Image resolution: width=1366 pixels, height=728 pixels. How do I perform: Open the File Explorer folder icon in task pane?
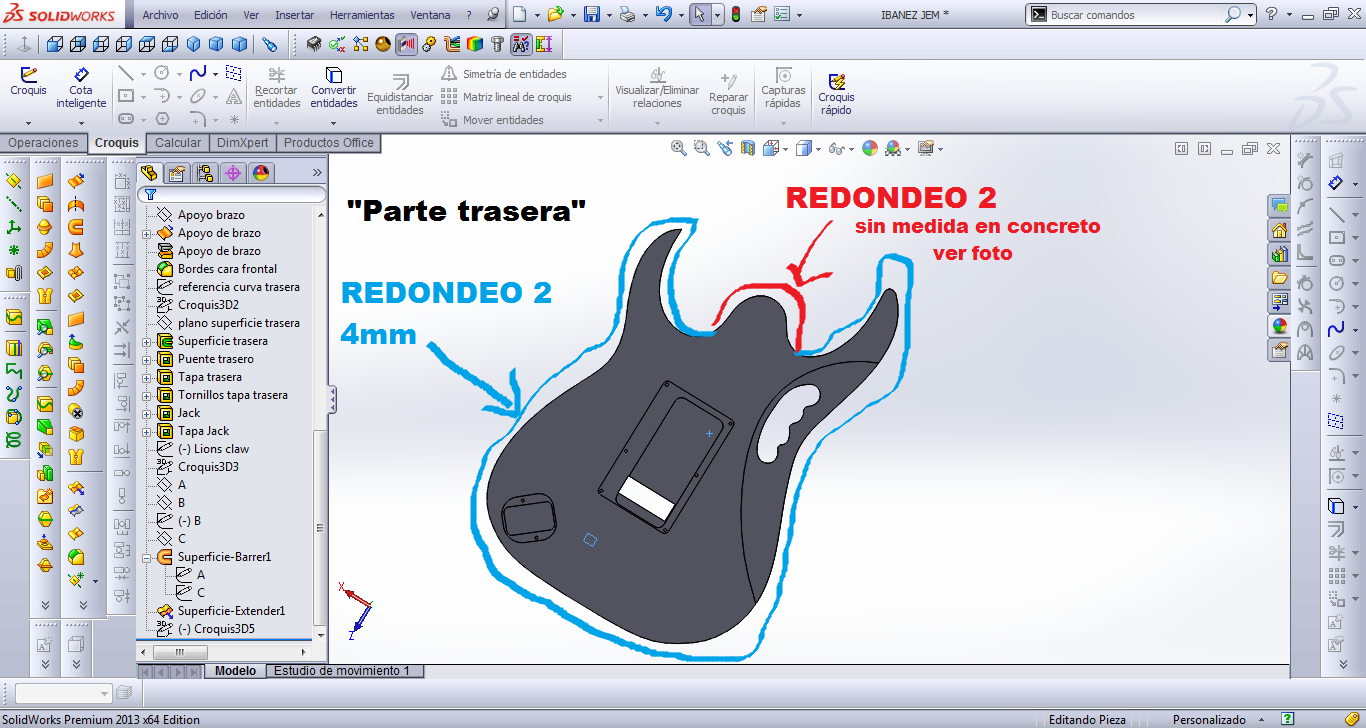coord(1279,278)
